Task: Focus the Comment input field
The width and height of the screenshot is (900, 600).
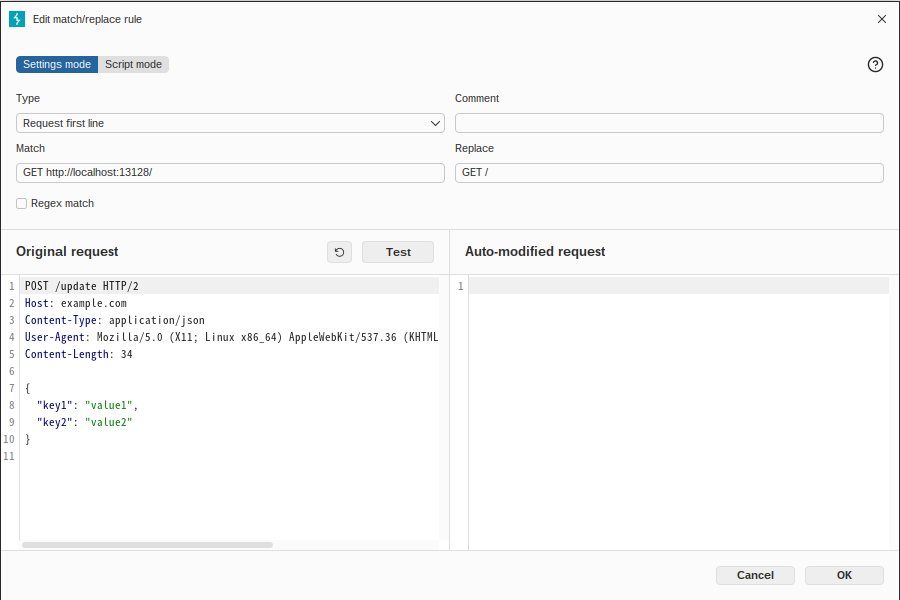Action: (669, 123)
